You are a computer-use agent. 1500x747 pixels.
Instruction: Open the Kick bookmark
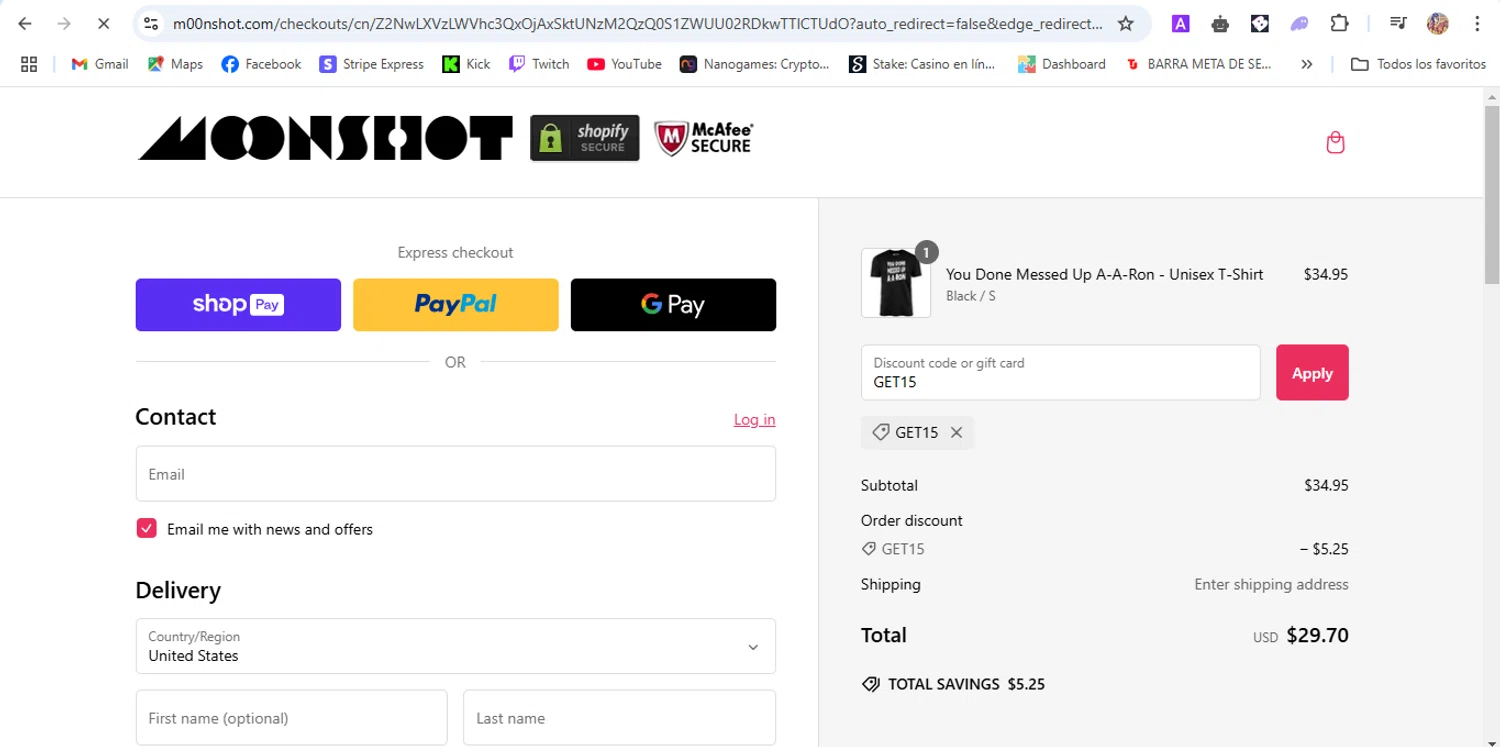466,64
